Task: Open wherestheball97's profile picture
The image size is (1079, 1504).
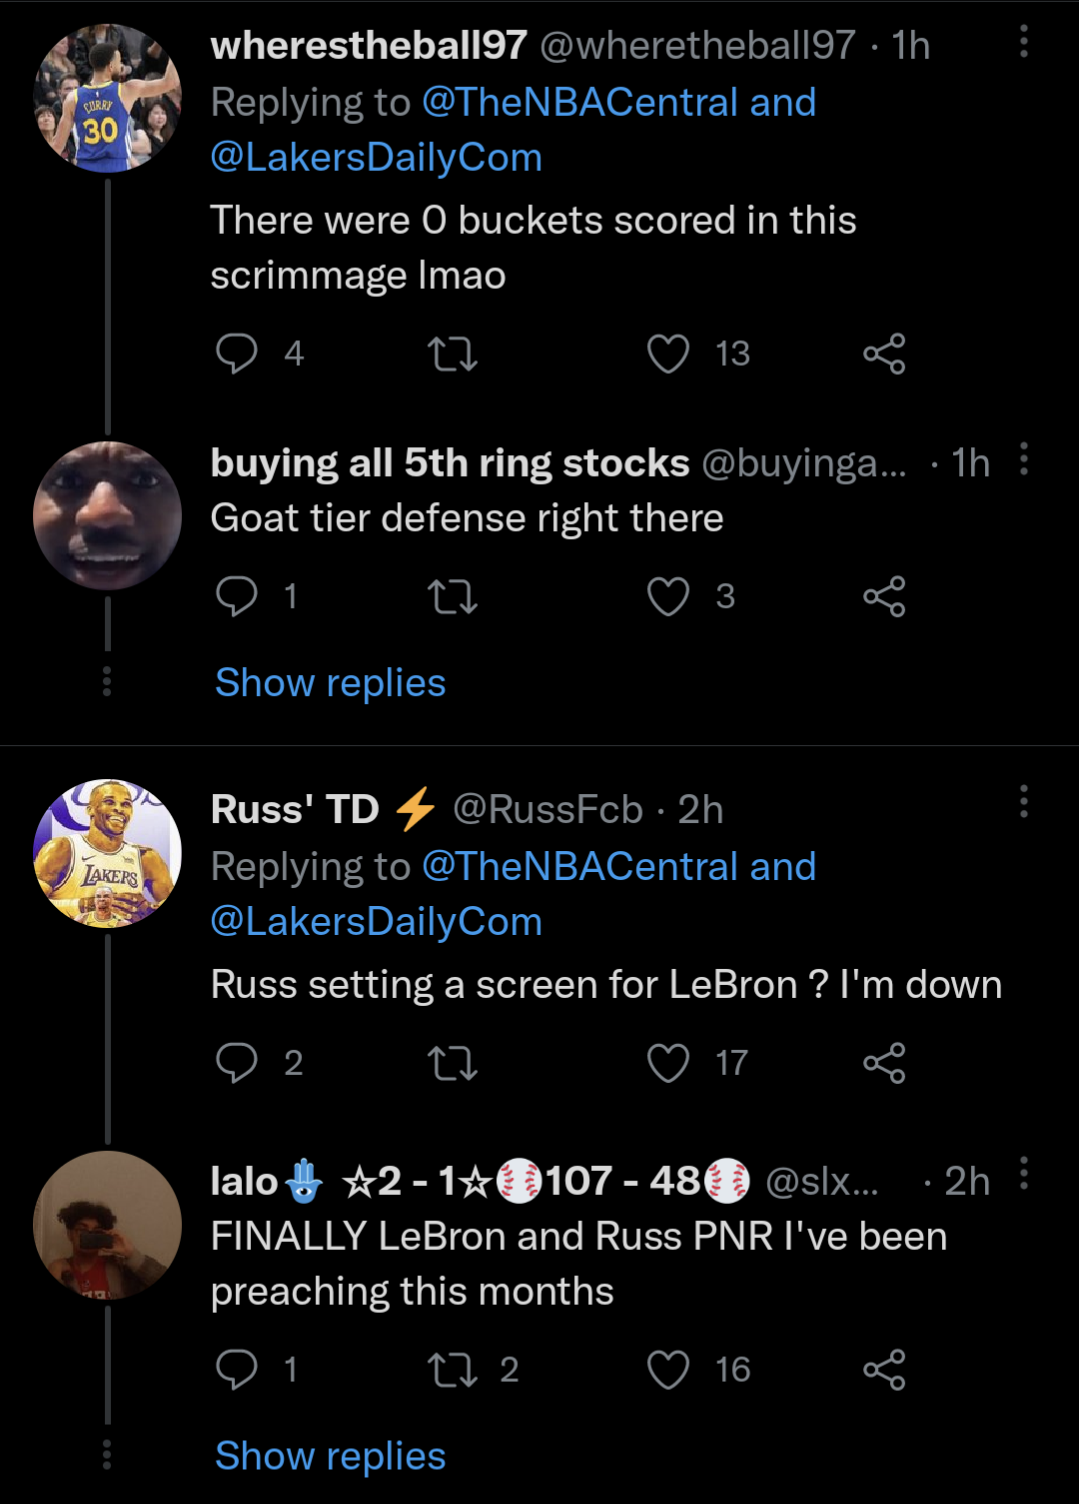Action: pyautogui.click(x=107, y=99)
